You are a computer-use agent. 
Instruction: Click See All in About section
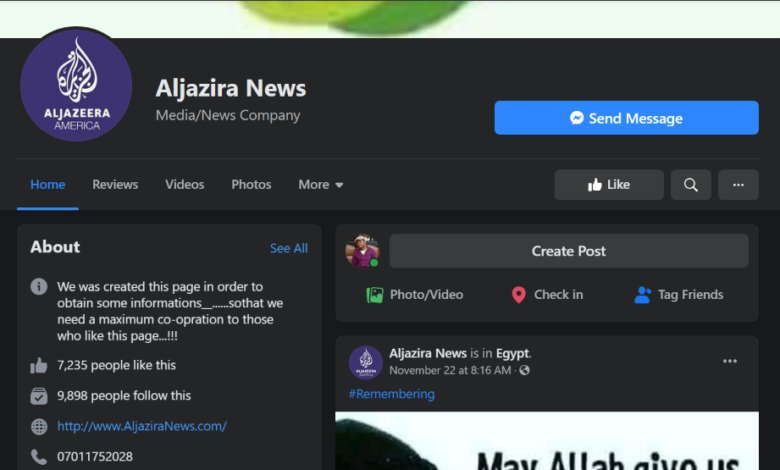coord(289,248)
